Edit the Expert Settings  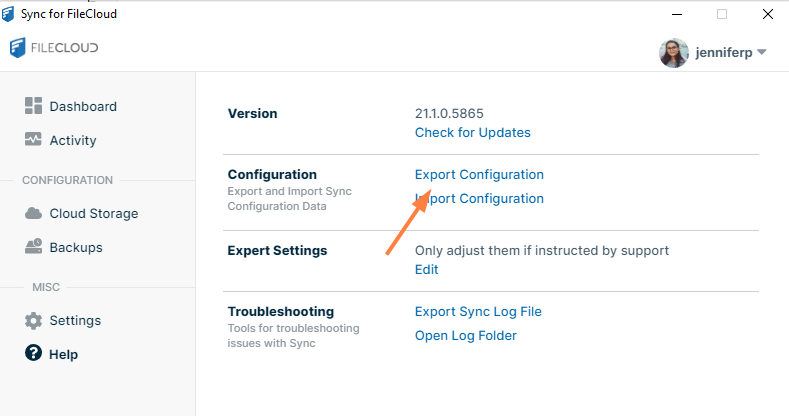[x=426, y=269]
